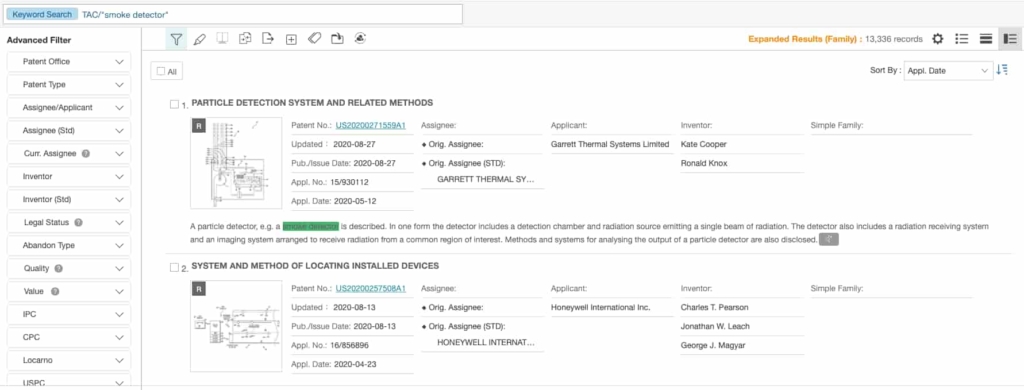Expand the Patent Office filter
This screenshot has width=1024, height=390.
point(69,61)
